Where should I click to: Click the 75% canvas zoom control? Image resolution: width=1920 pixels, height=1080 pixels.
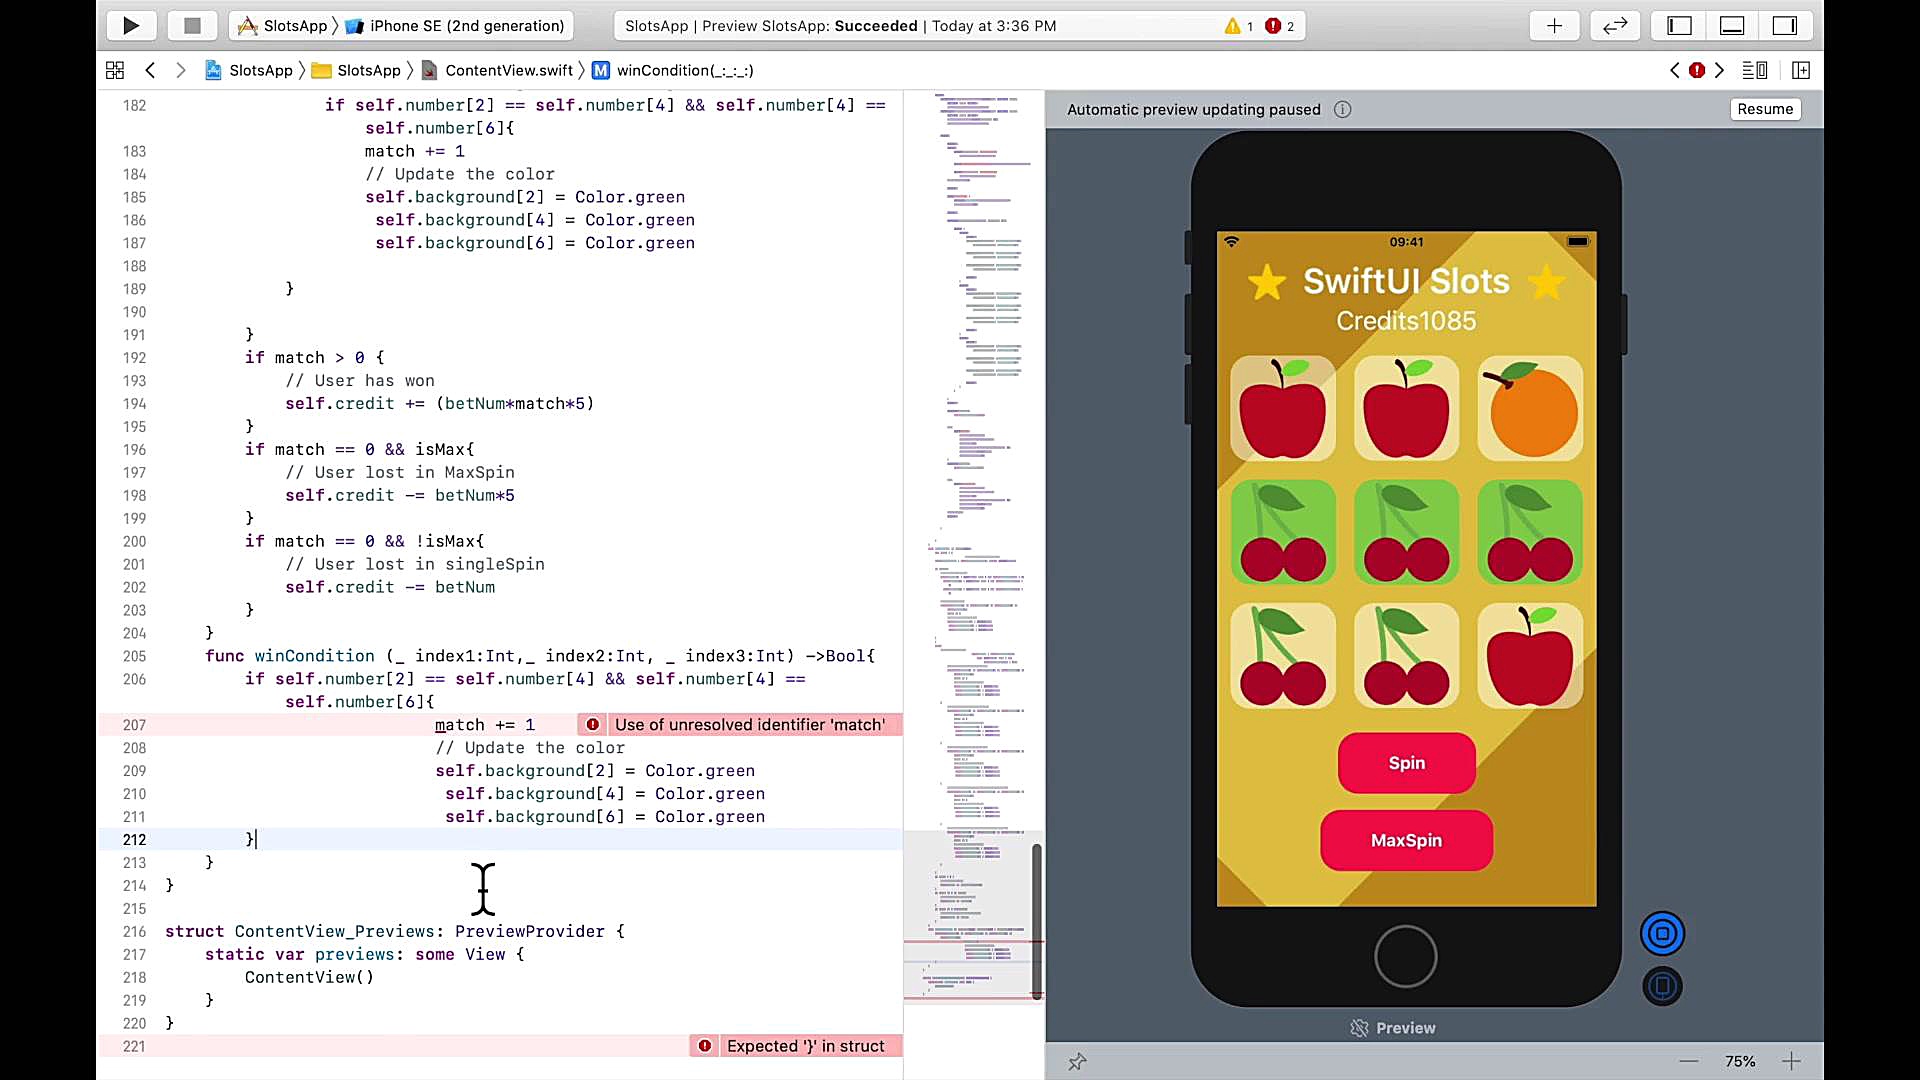[x=1740, y=1061]
